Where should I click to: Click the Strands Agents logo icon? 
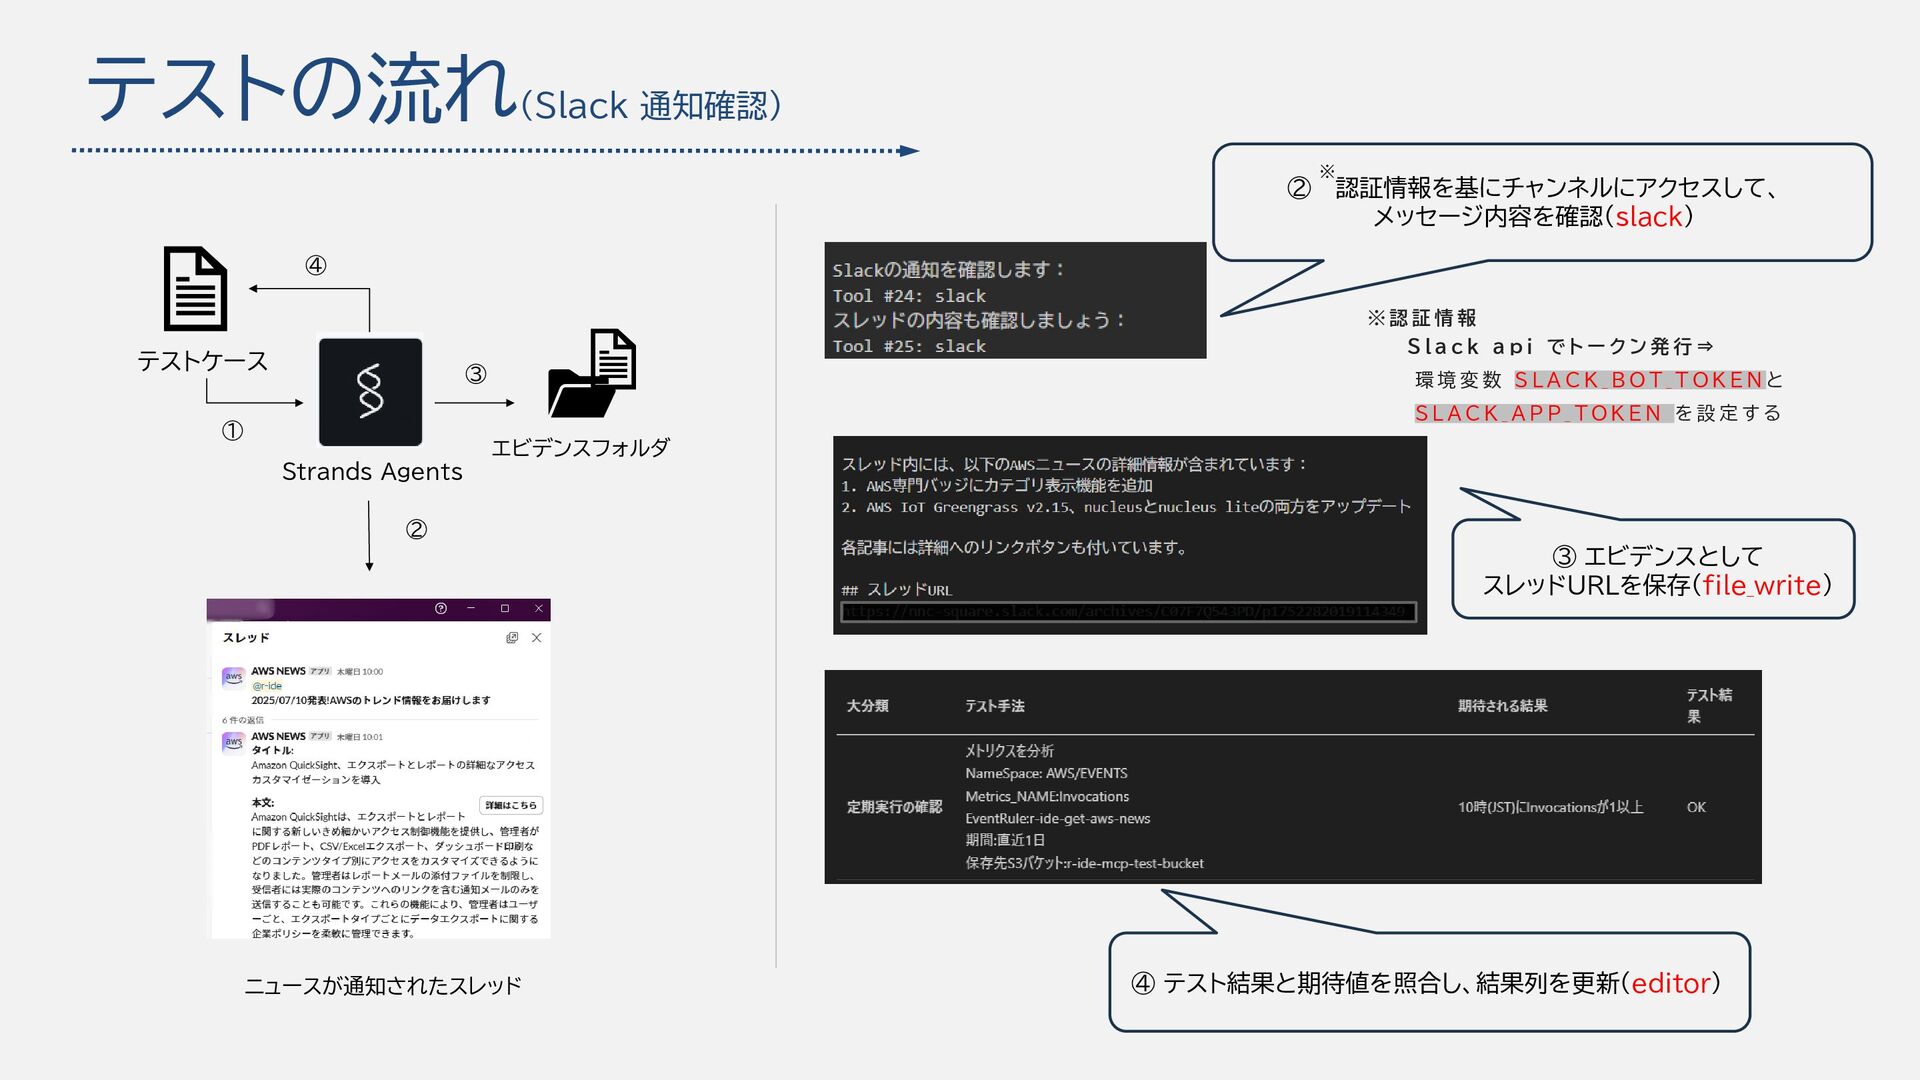tap(370, 391)
